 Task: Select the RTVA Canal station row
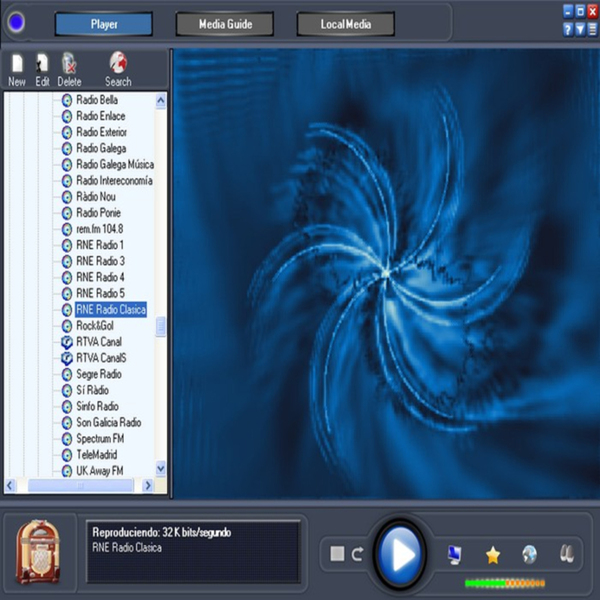point(99,342)
